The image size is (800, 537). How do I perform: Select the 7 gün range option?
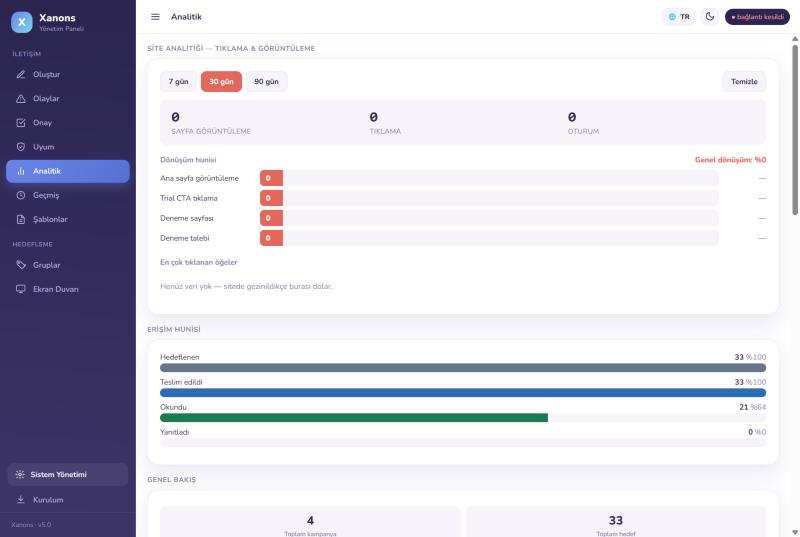click(x=178, y=82)
